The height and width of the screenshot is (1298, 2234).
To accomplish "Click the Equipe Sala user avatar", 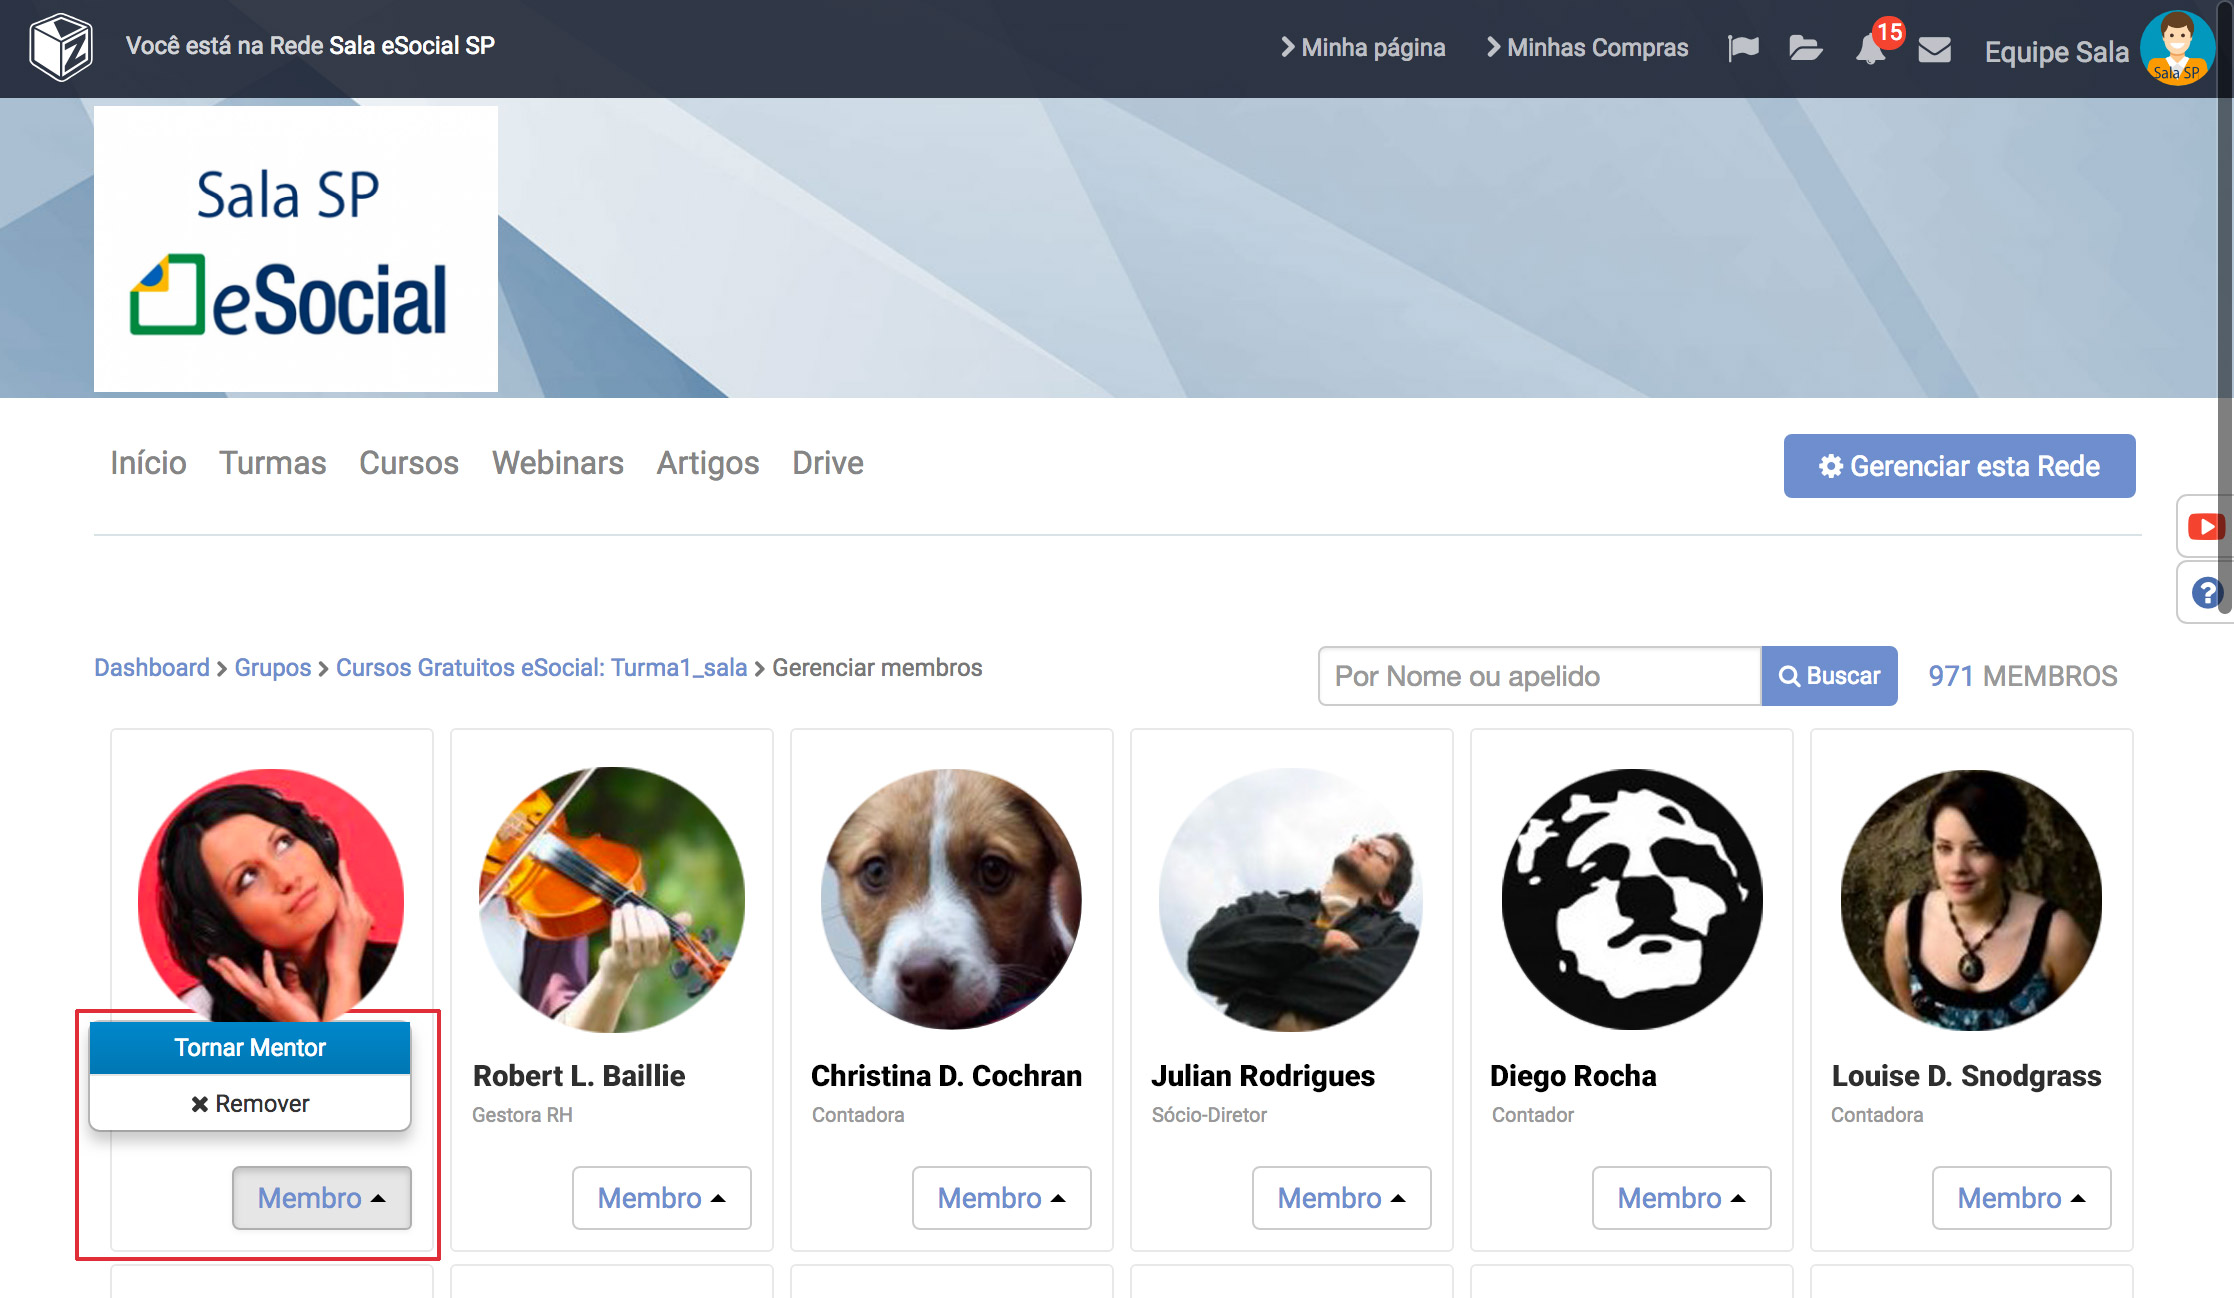I will point(2177,48).
